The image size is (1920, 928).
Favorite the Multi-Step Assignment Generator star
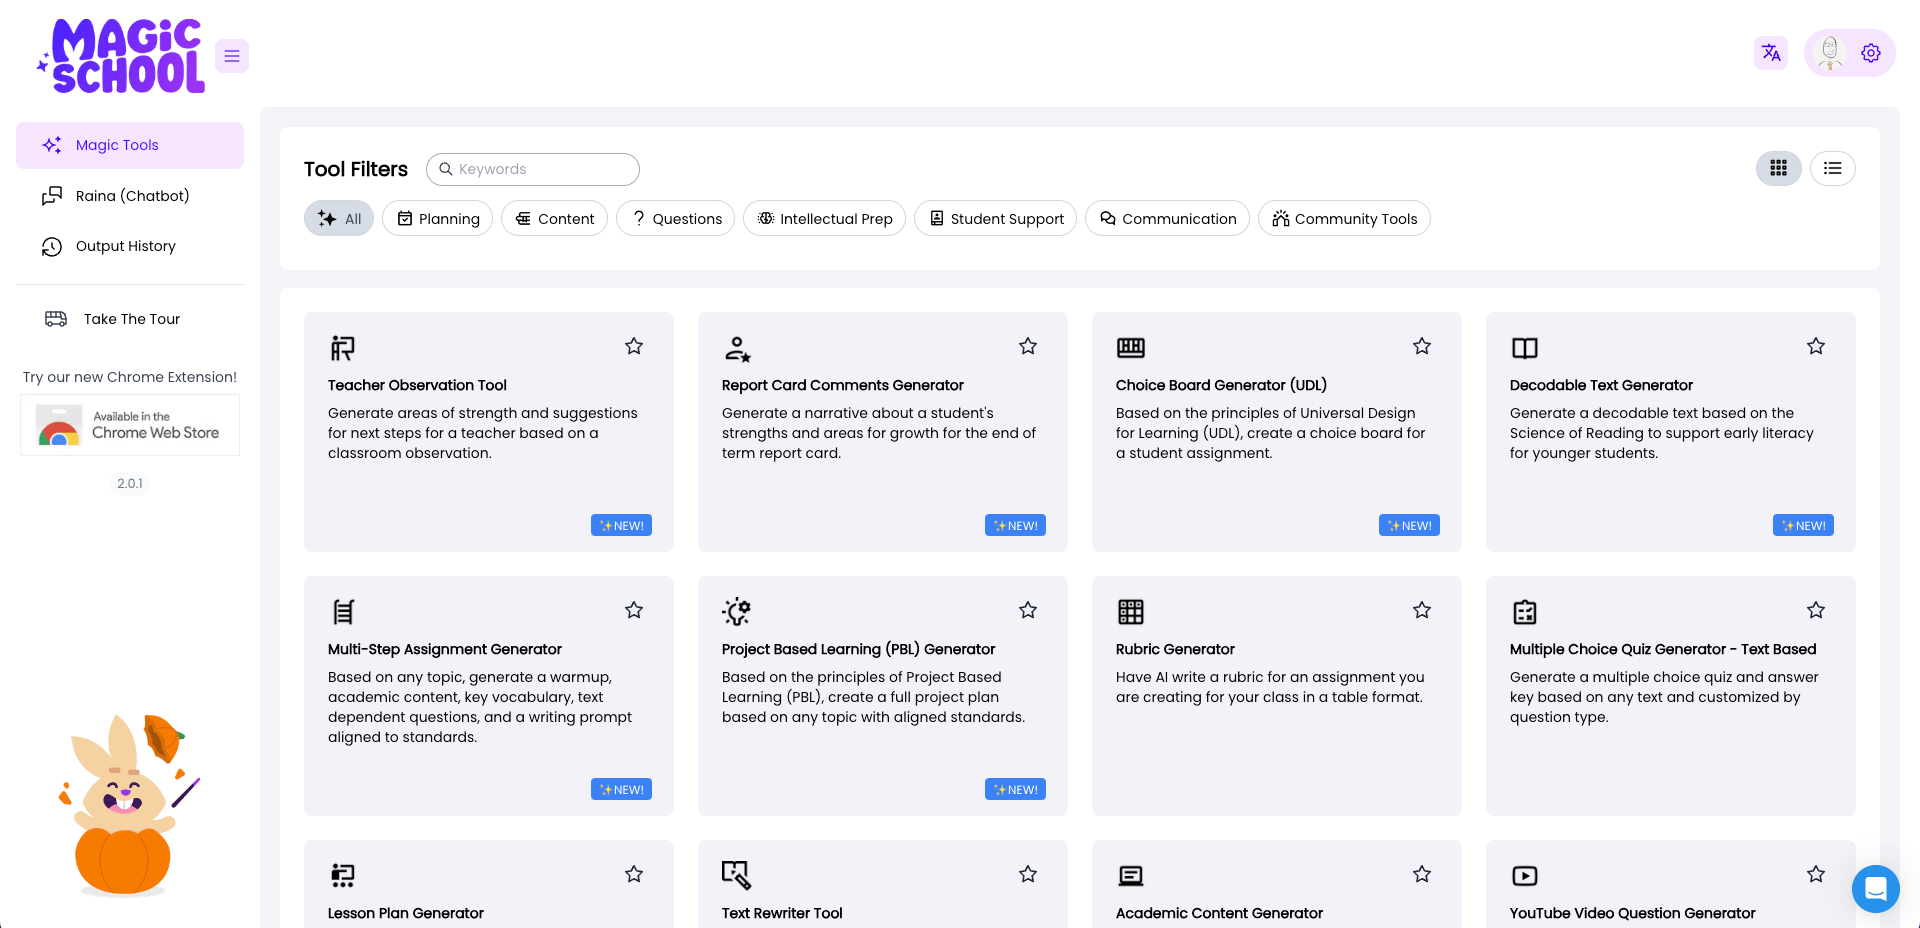[634, 610]
